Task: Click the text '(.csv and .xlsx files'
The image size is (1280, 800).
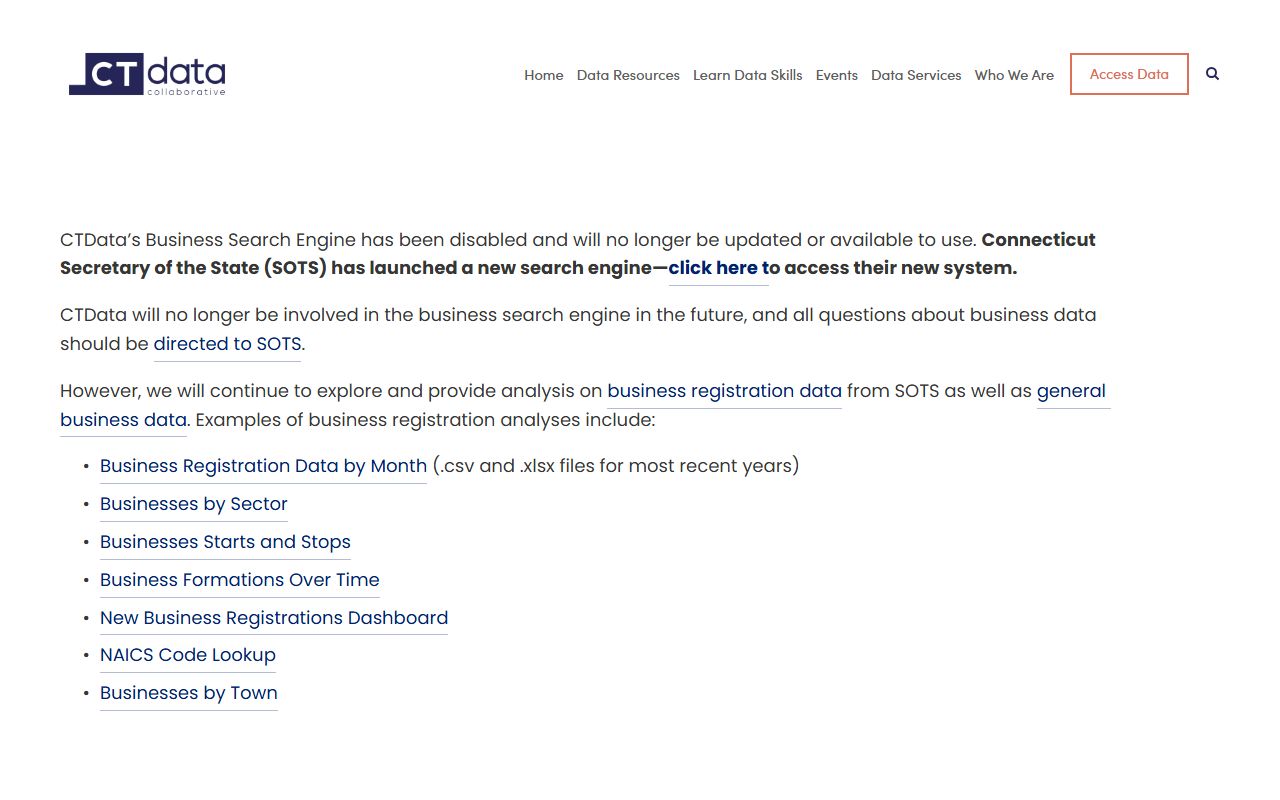Action: pos(513,466)
